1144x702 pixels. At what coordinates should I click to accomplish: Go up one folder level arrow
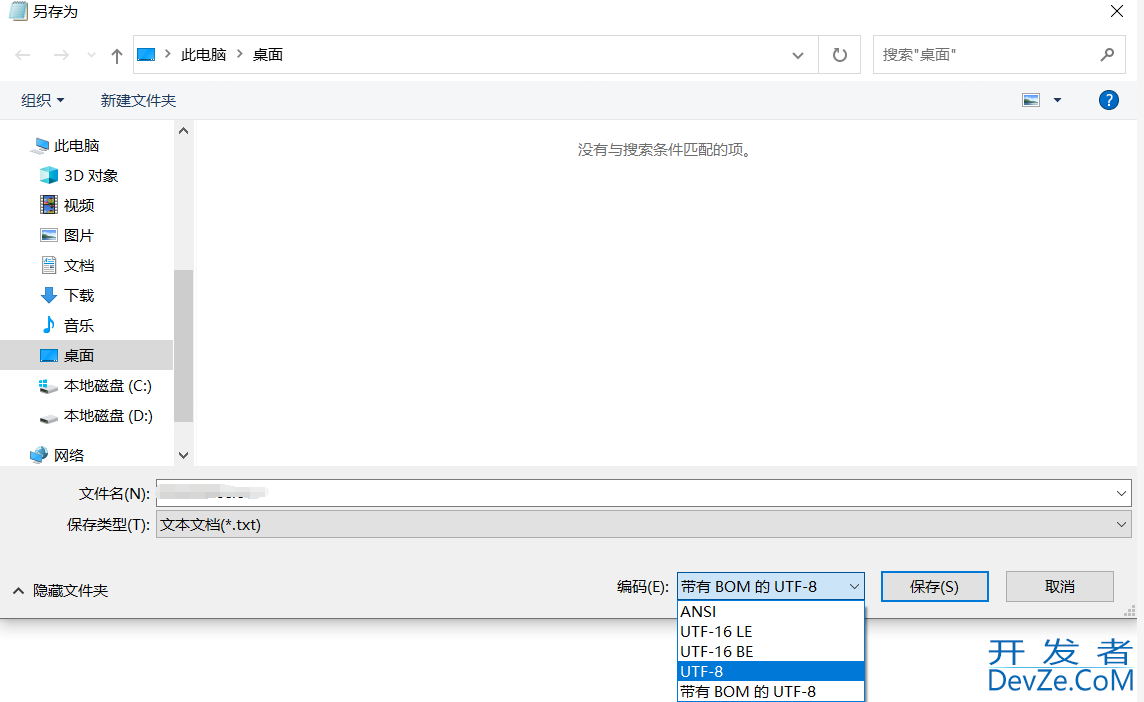click(117, 55)
